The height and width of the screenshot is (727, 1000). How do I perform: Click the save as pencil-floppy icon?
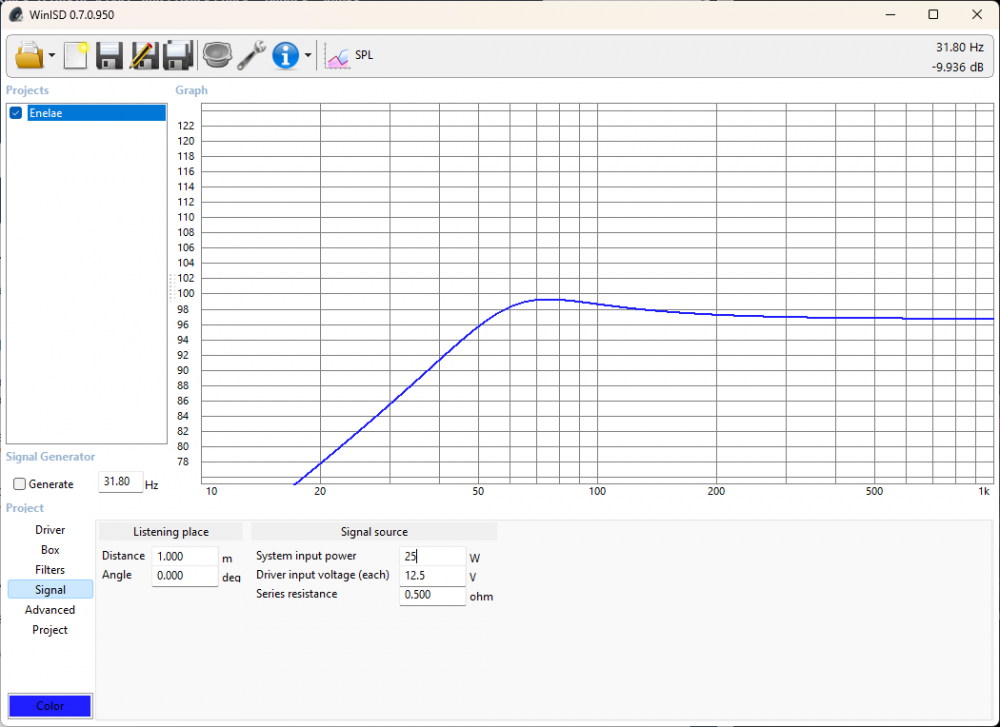[x=143, y=55]
